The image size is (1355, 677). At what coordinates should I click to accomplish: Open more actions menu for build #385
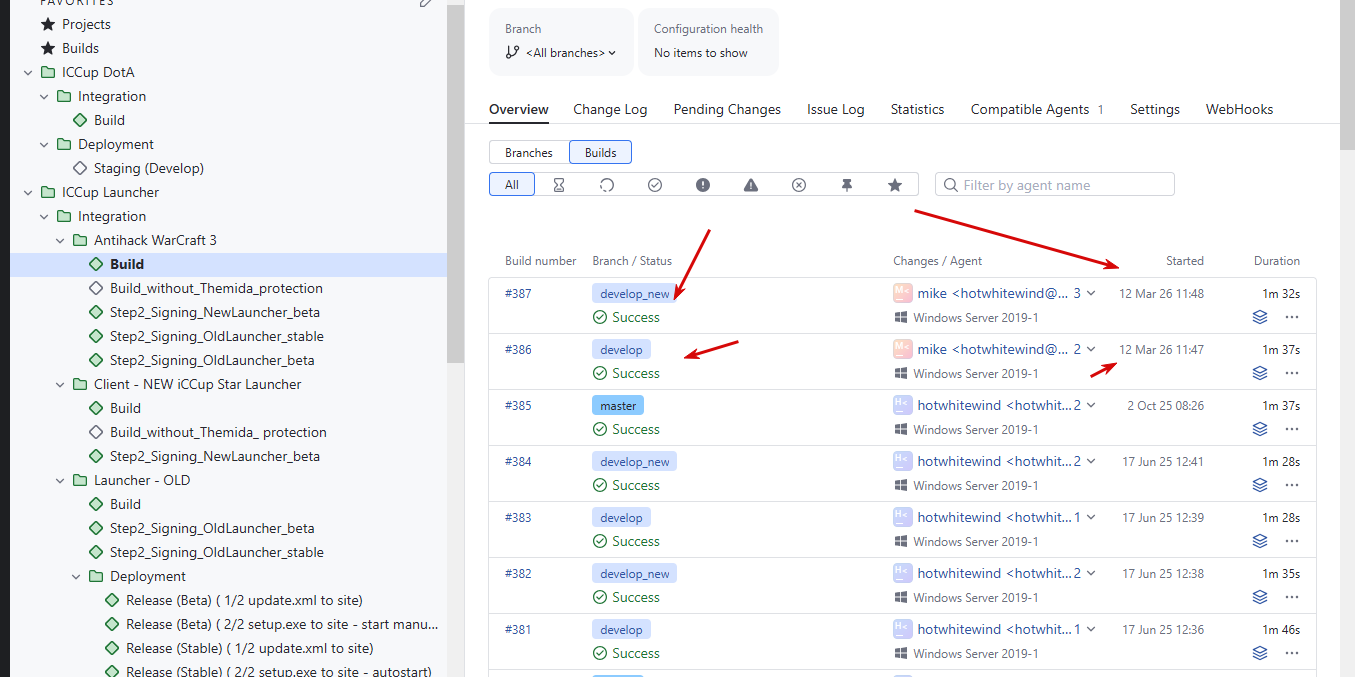coord(1292,429)
